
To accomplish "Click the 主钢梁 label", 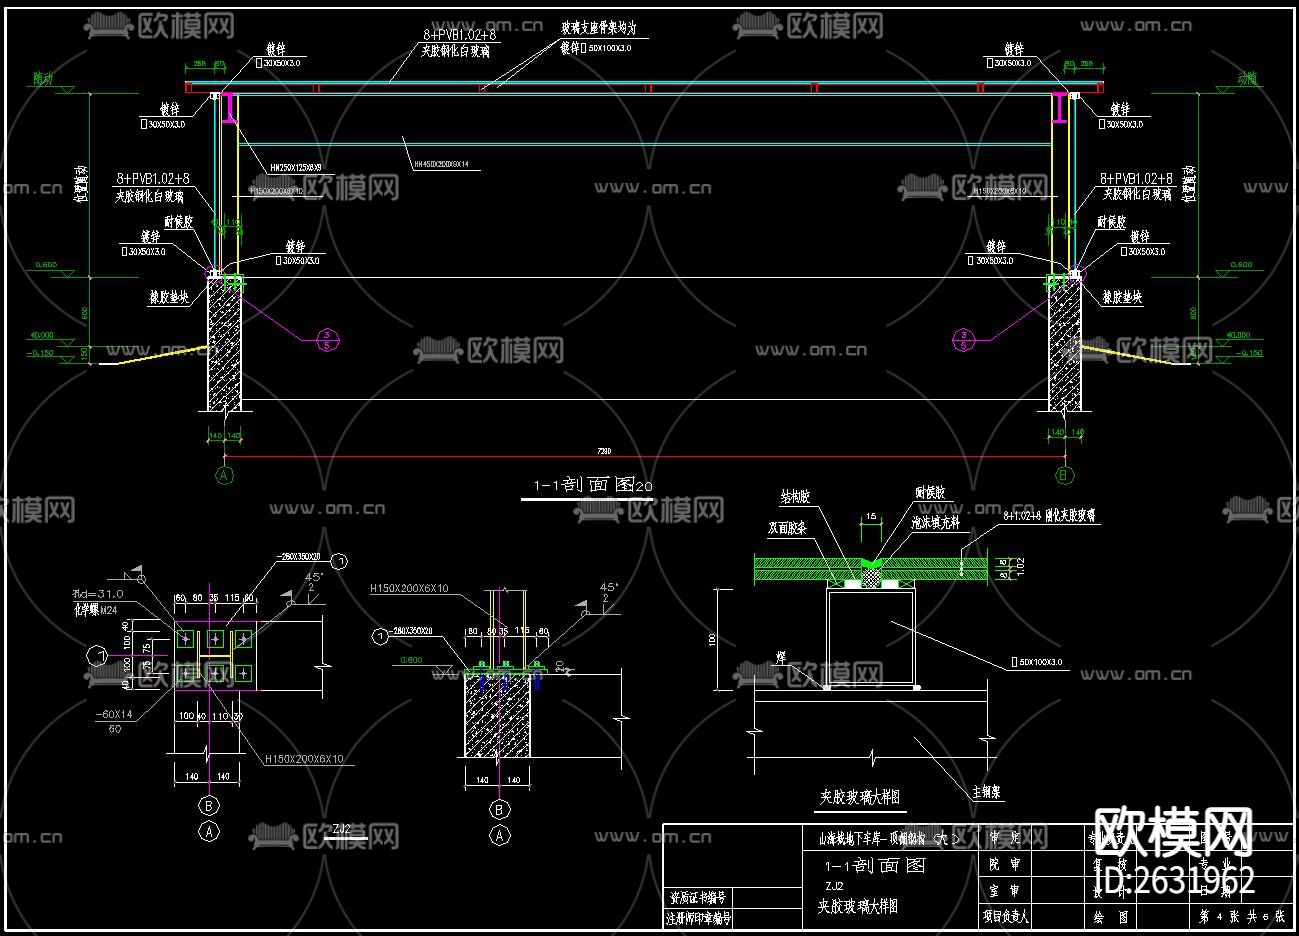I will (x=986, y=792).
